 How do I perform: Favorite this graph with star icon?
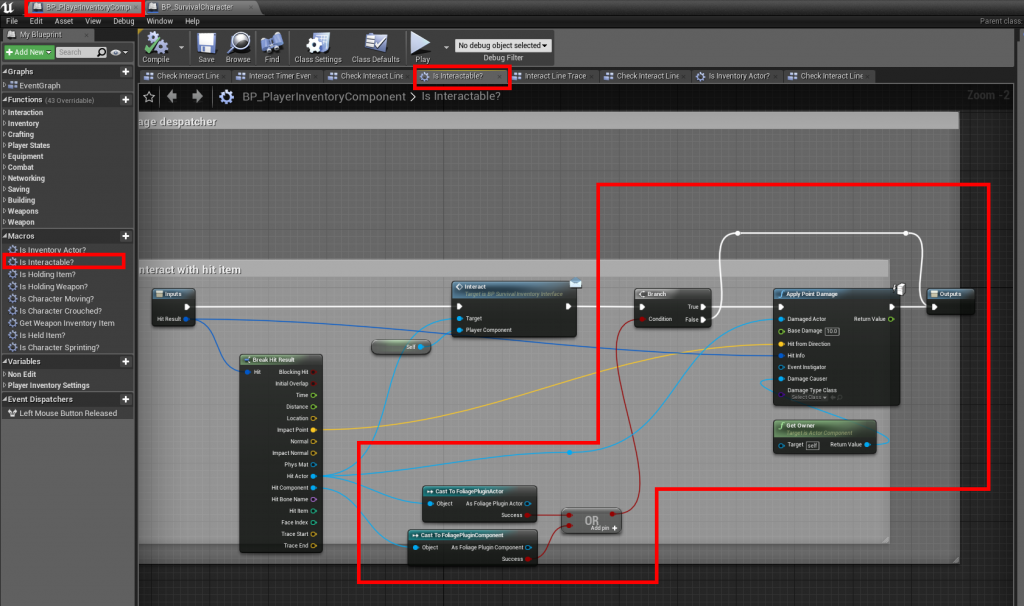tap(149, 97)
